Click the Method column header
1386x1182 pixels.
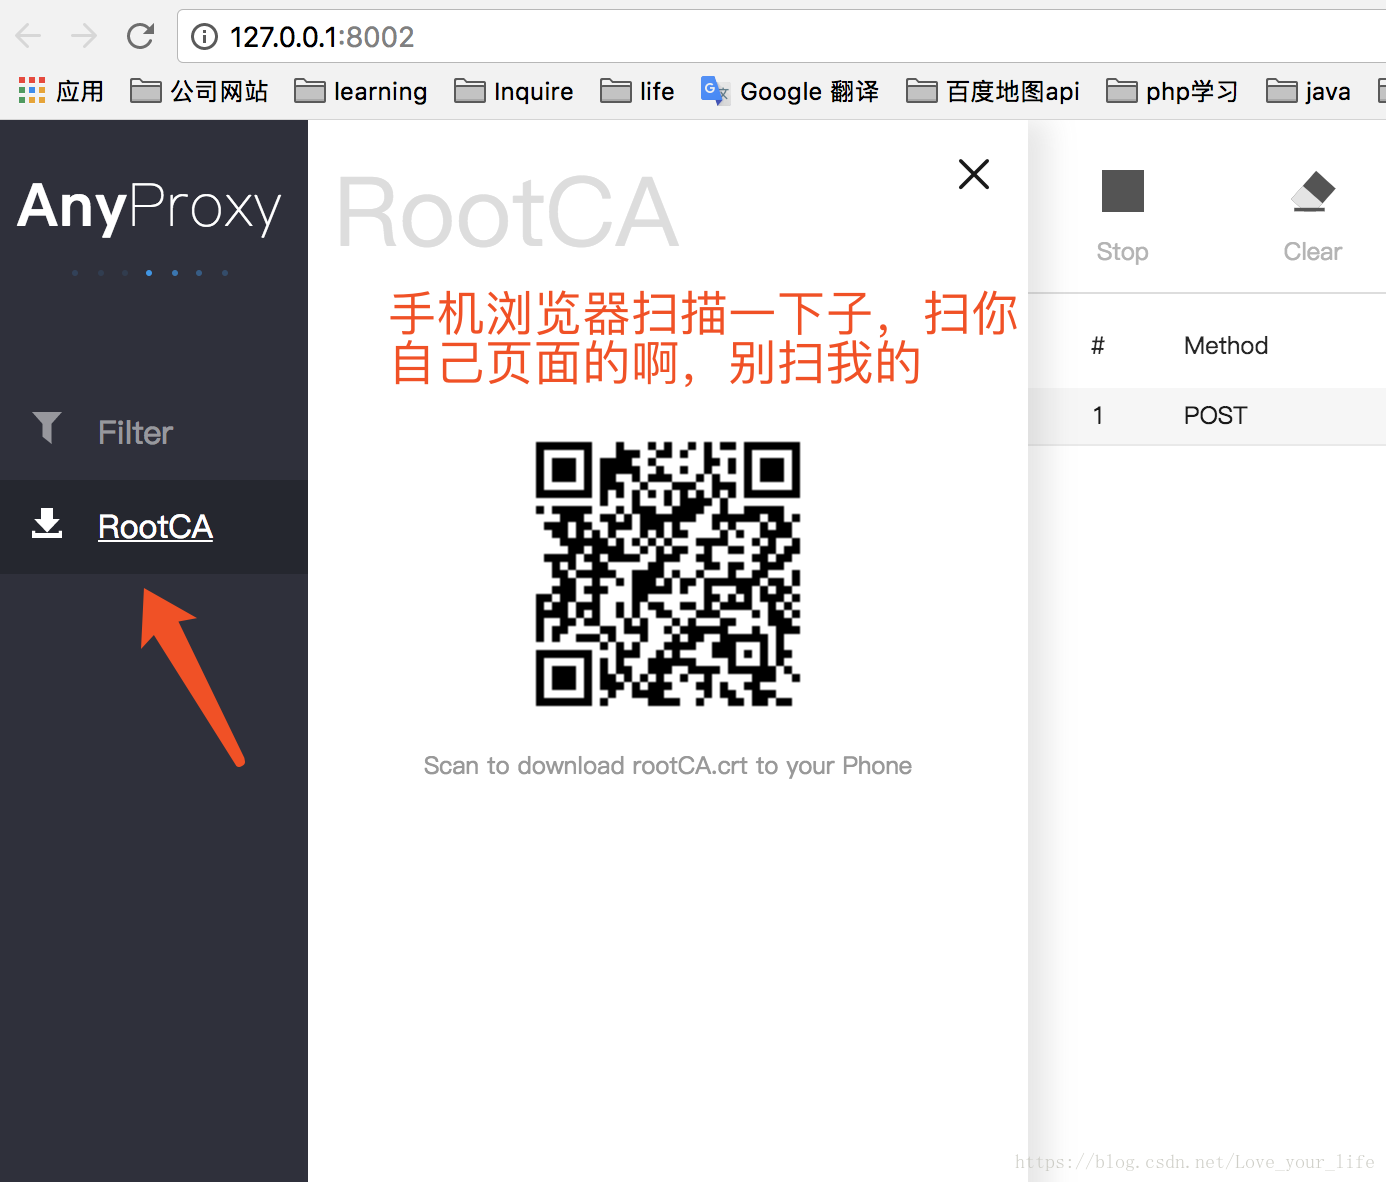[x=1226, y=346]
